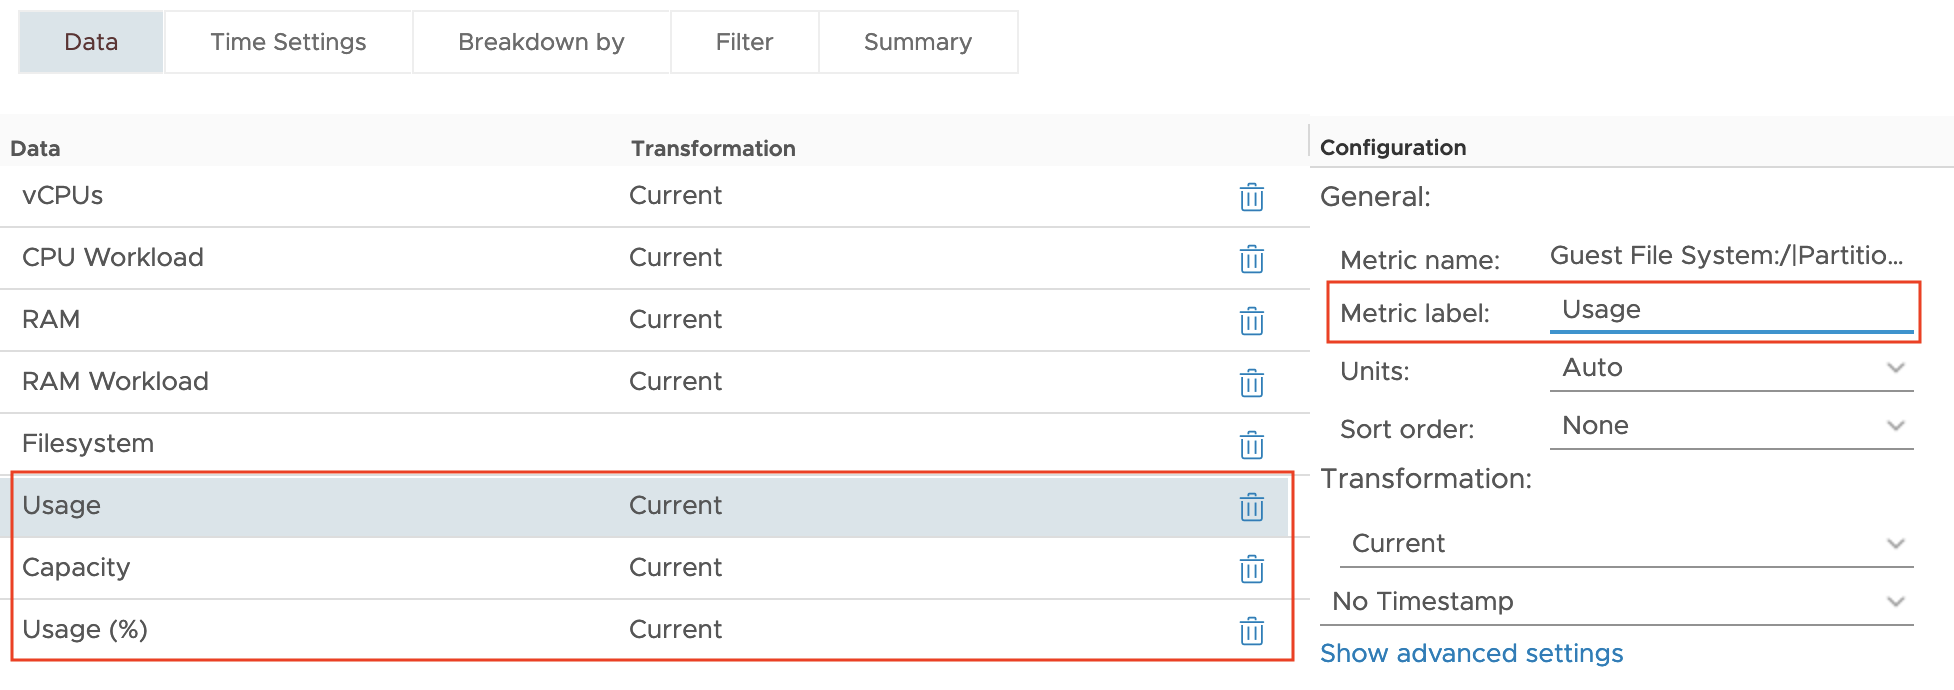Open the Summary tab
Image resolution: width=1954 pixels, height=690 pixels.
[918, 42]
